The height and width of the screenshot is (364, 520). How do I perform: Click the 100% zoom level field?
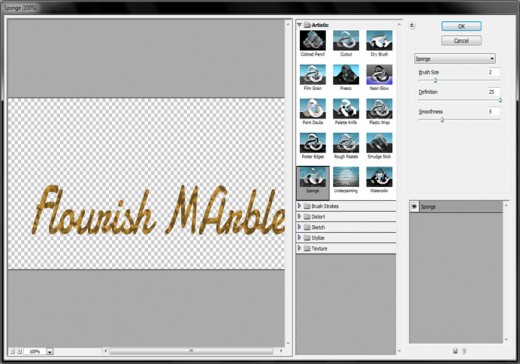pos(35,351)
